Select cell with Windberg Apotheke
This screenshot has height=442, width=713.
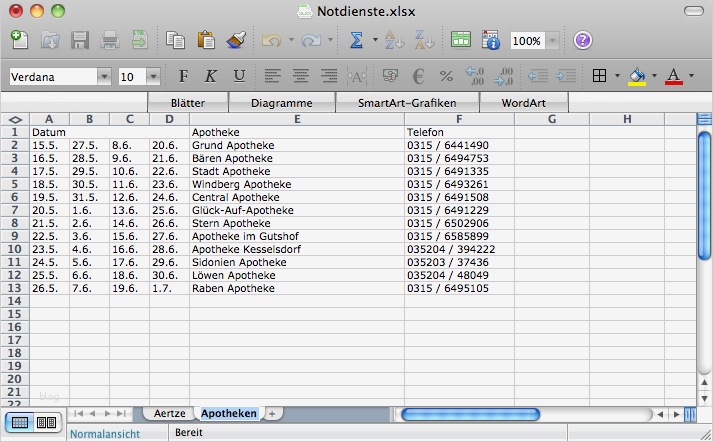297,184
